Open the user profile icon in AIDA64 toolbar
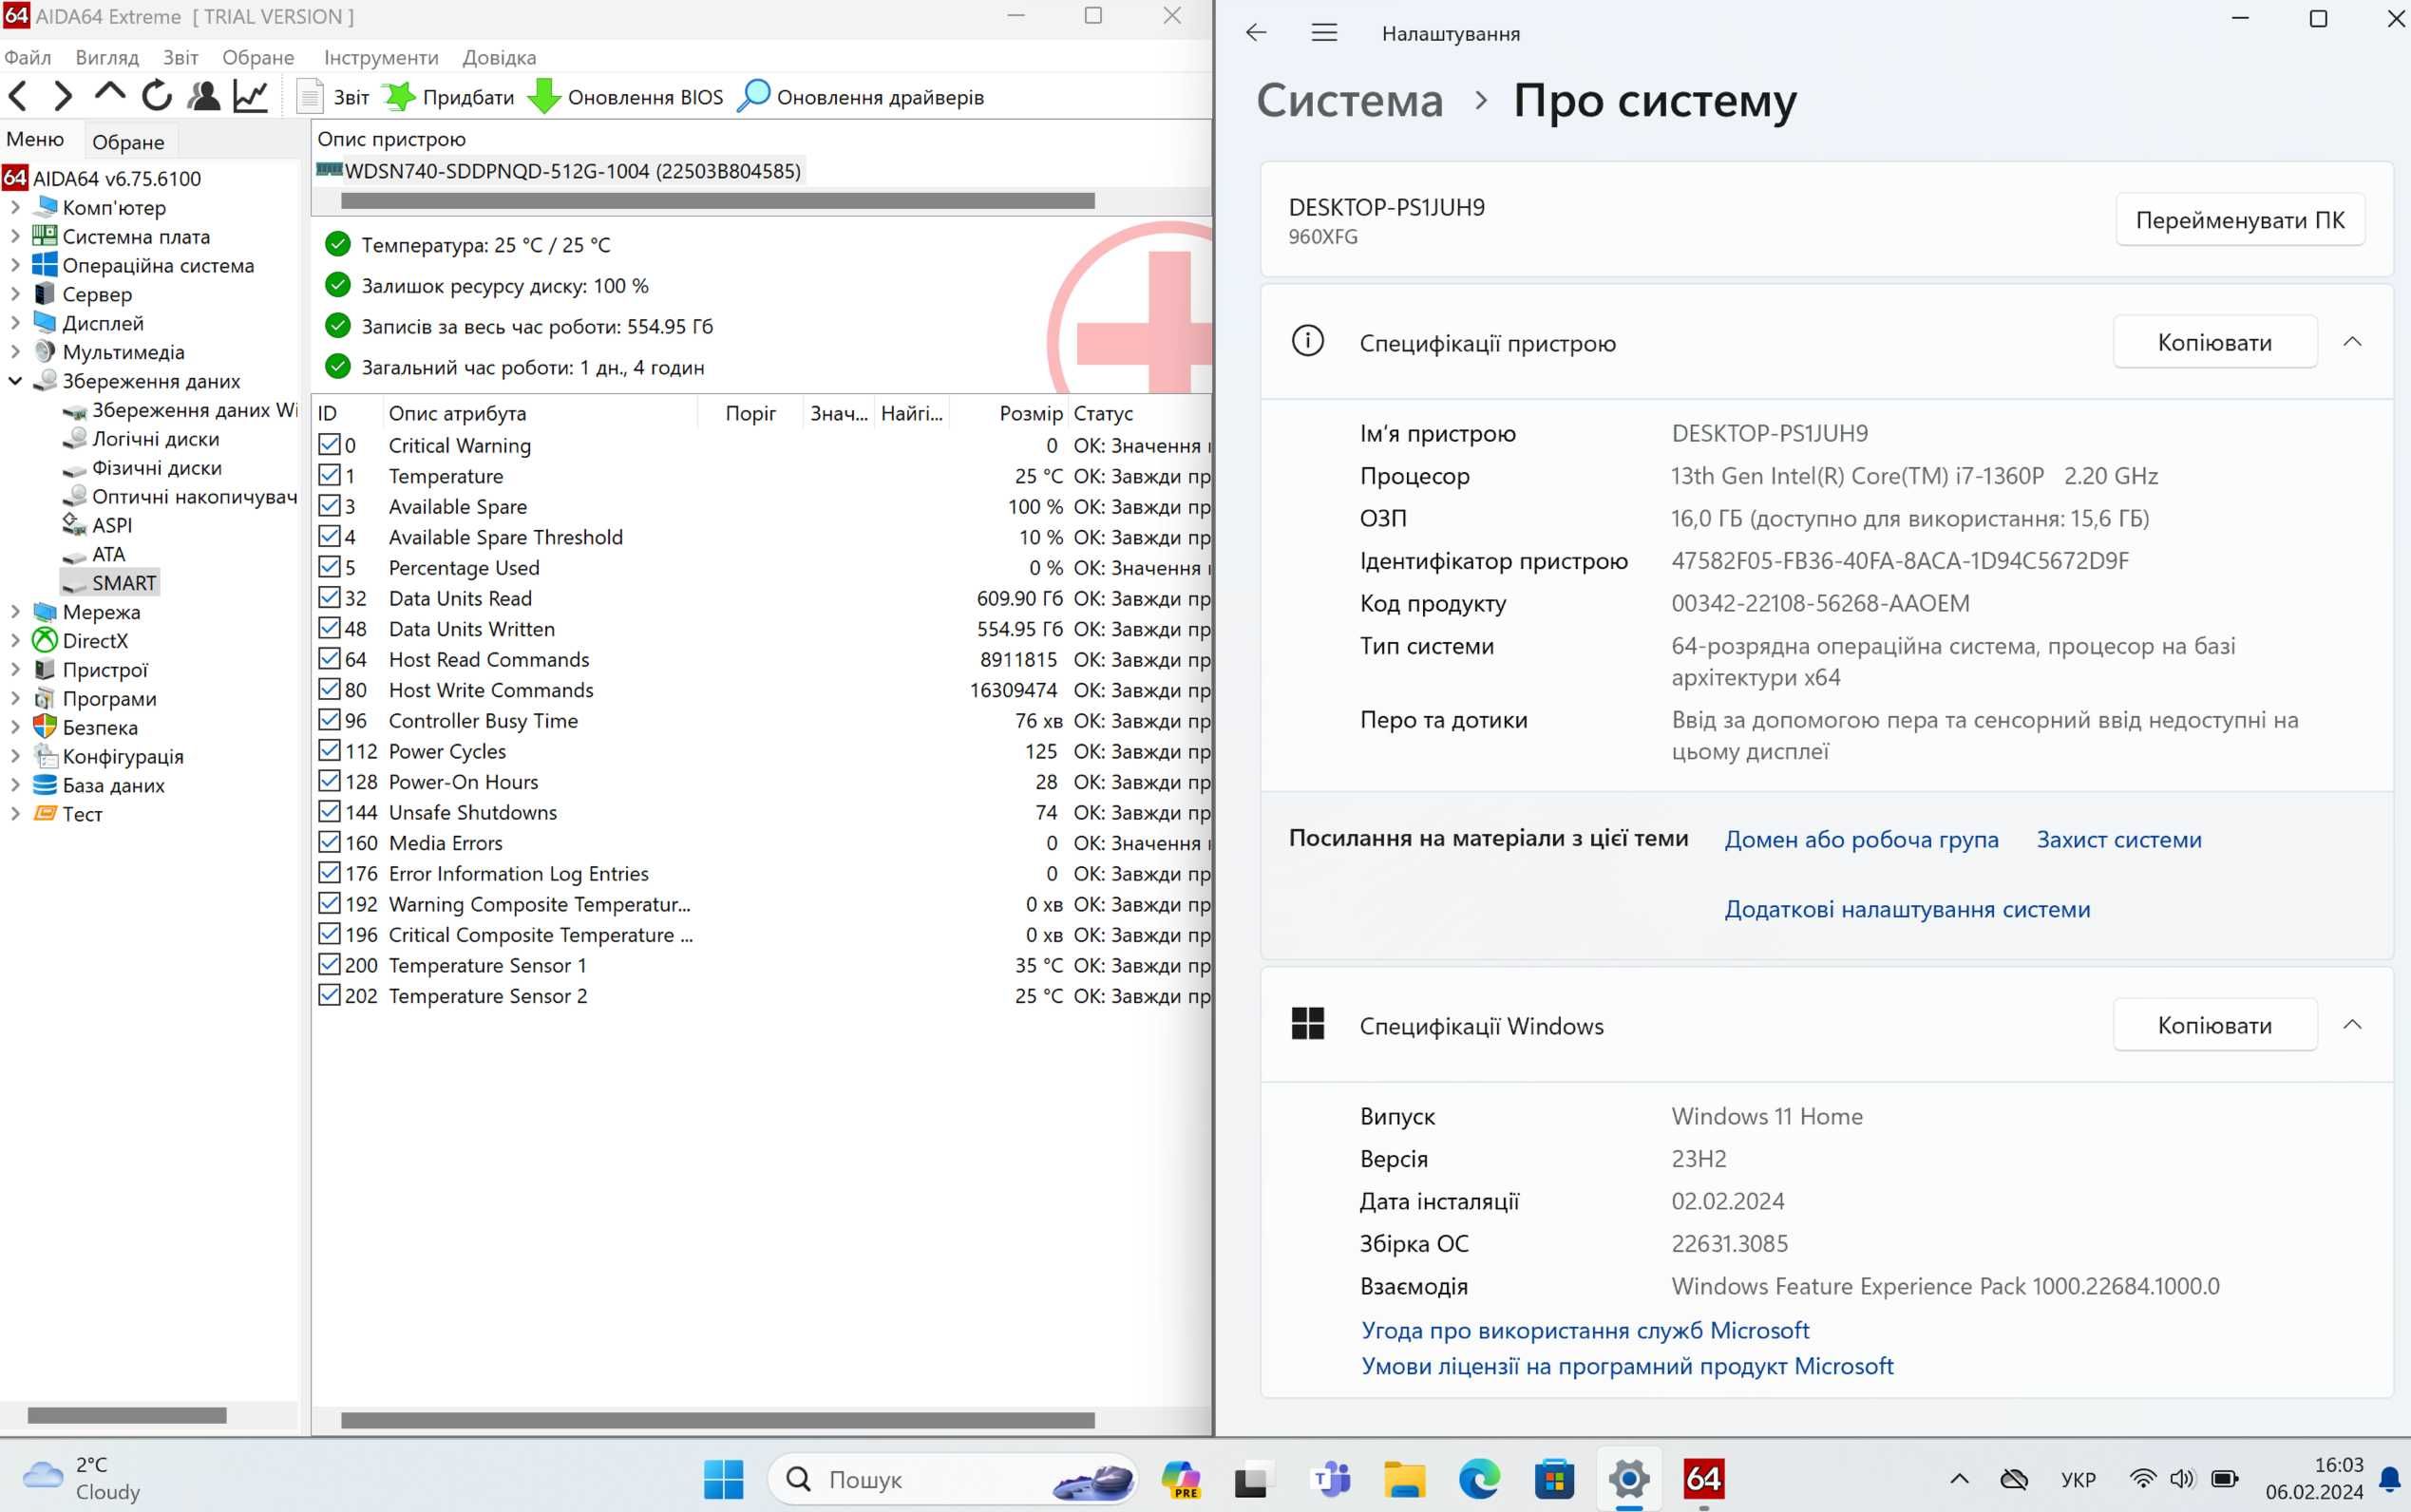 coord(204,96)
